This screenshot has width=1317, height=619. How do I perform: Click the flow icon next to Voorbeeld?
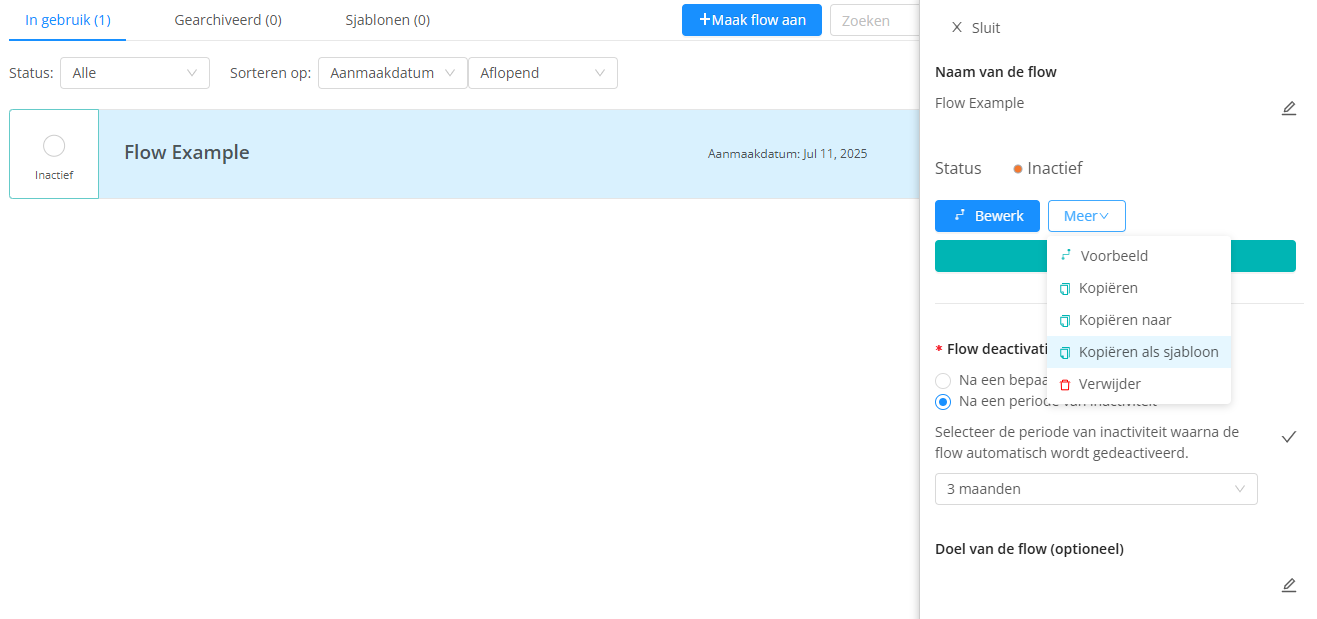[1065, 256]
